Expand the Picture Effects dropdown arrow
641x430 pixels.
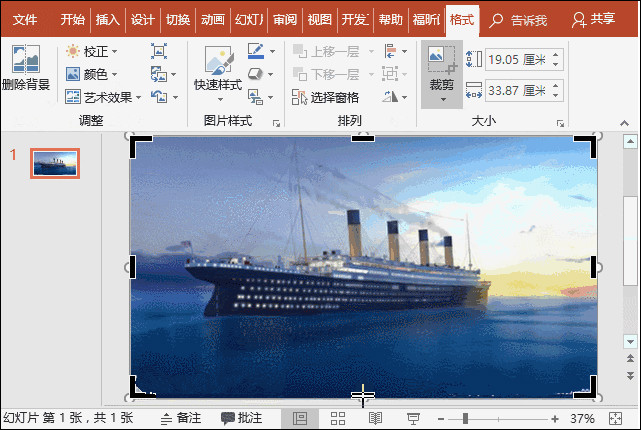coord(271,74)
